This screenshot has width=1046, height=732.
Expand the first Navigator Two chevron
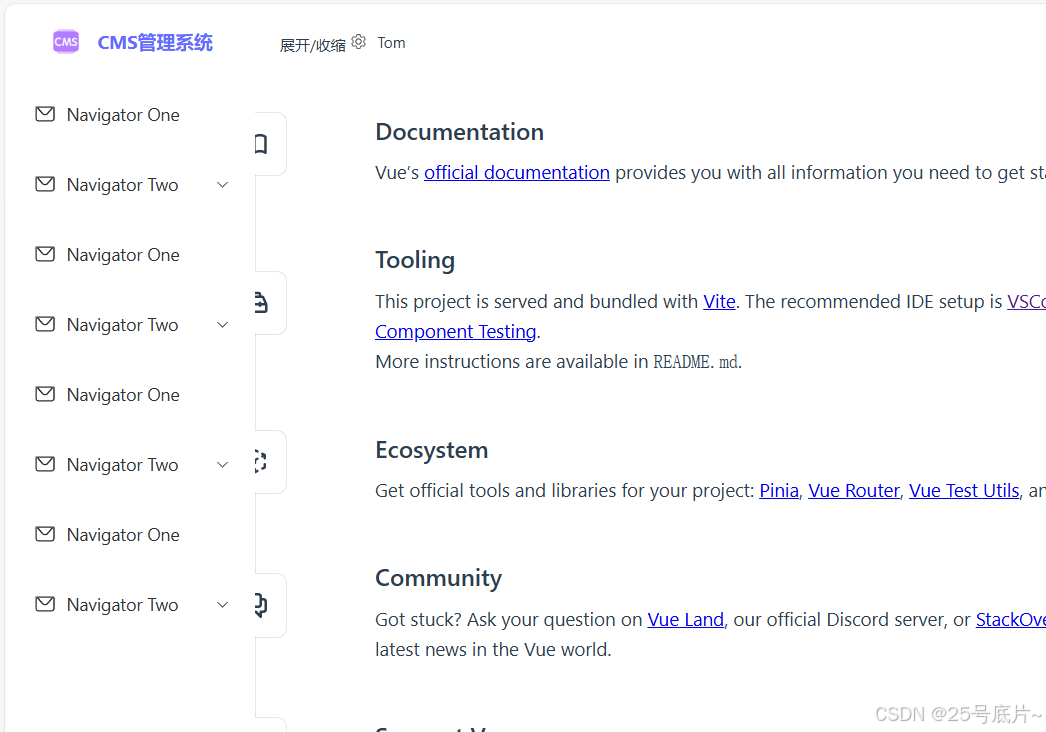(223, 185)
